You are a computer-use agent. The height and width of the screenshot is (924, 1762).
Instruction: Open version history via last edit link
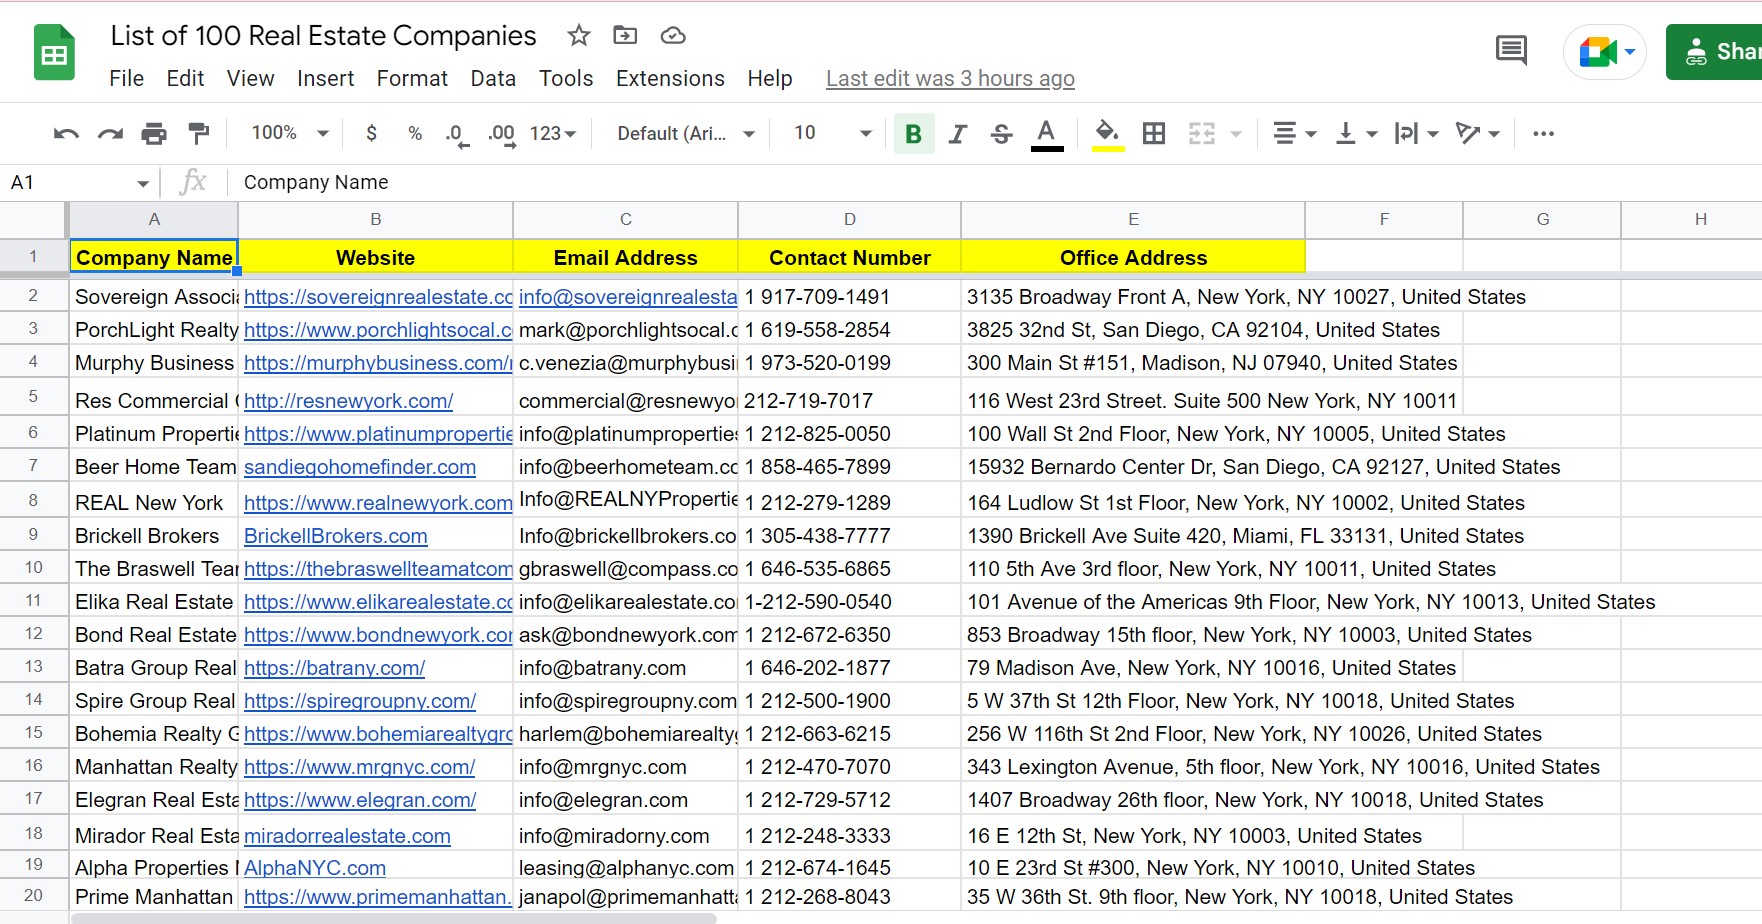(x=950, y=79)
